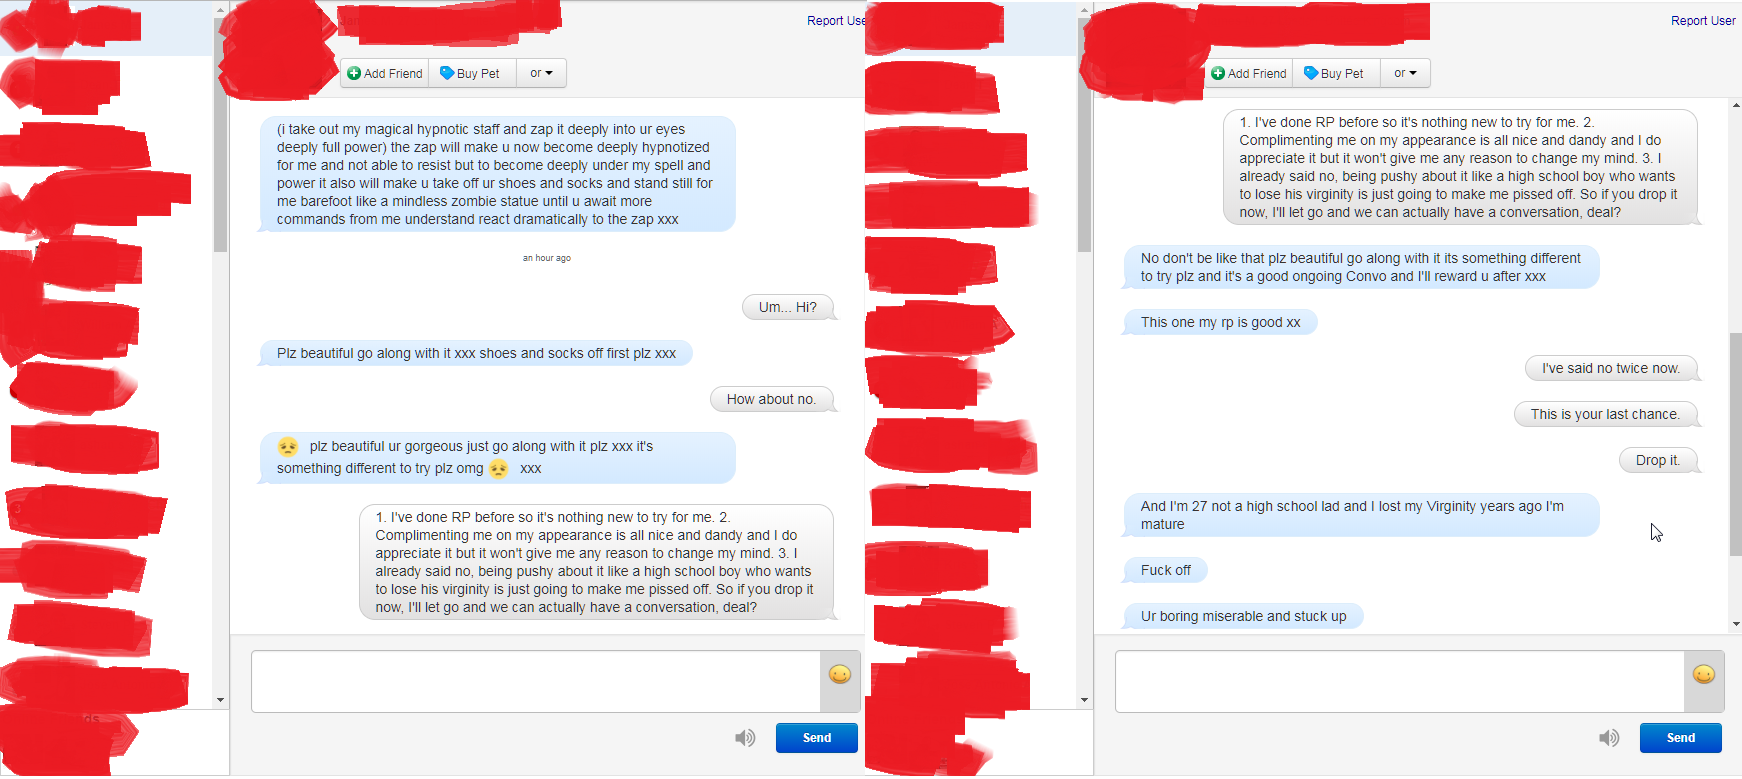Focus the left chat message text box

tap(536, 682)
